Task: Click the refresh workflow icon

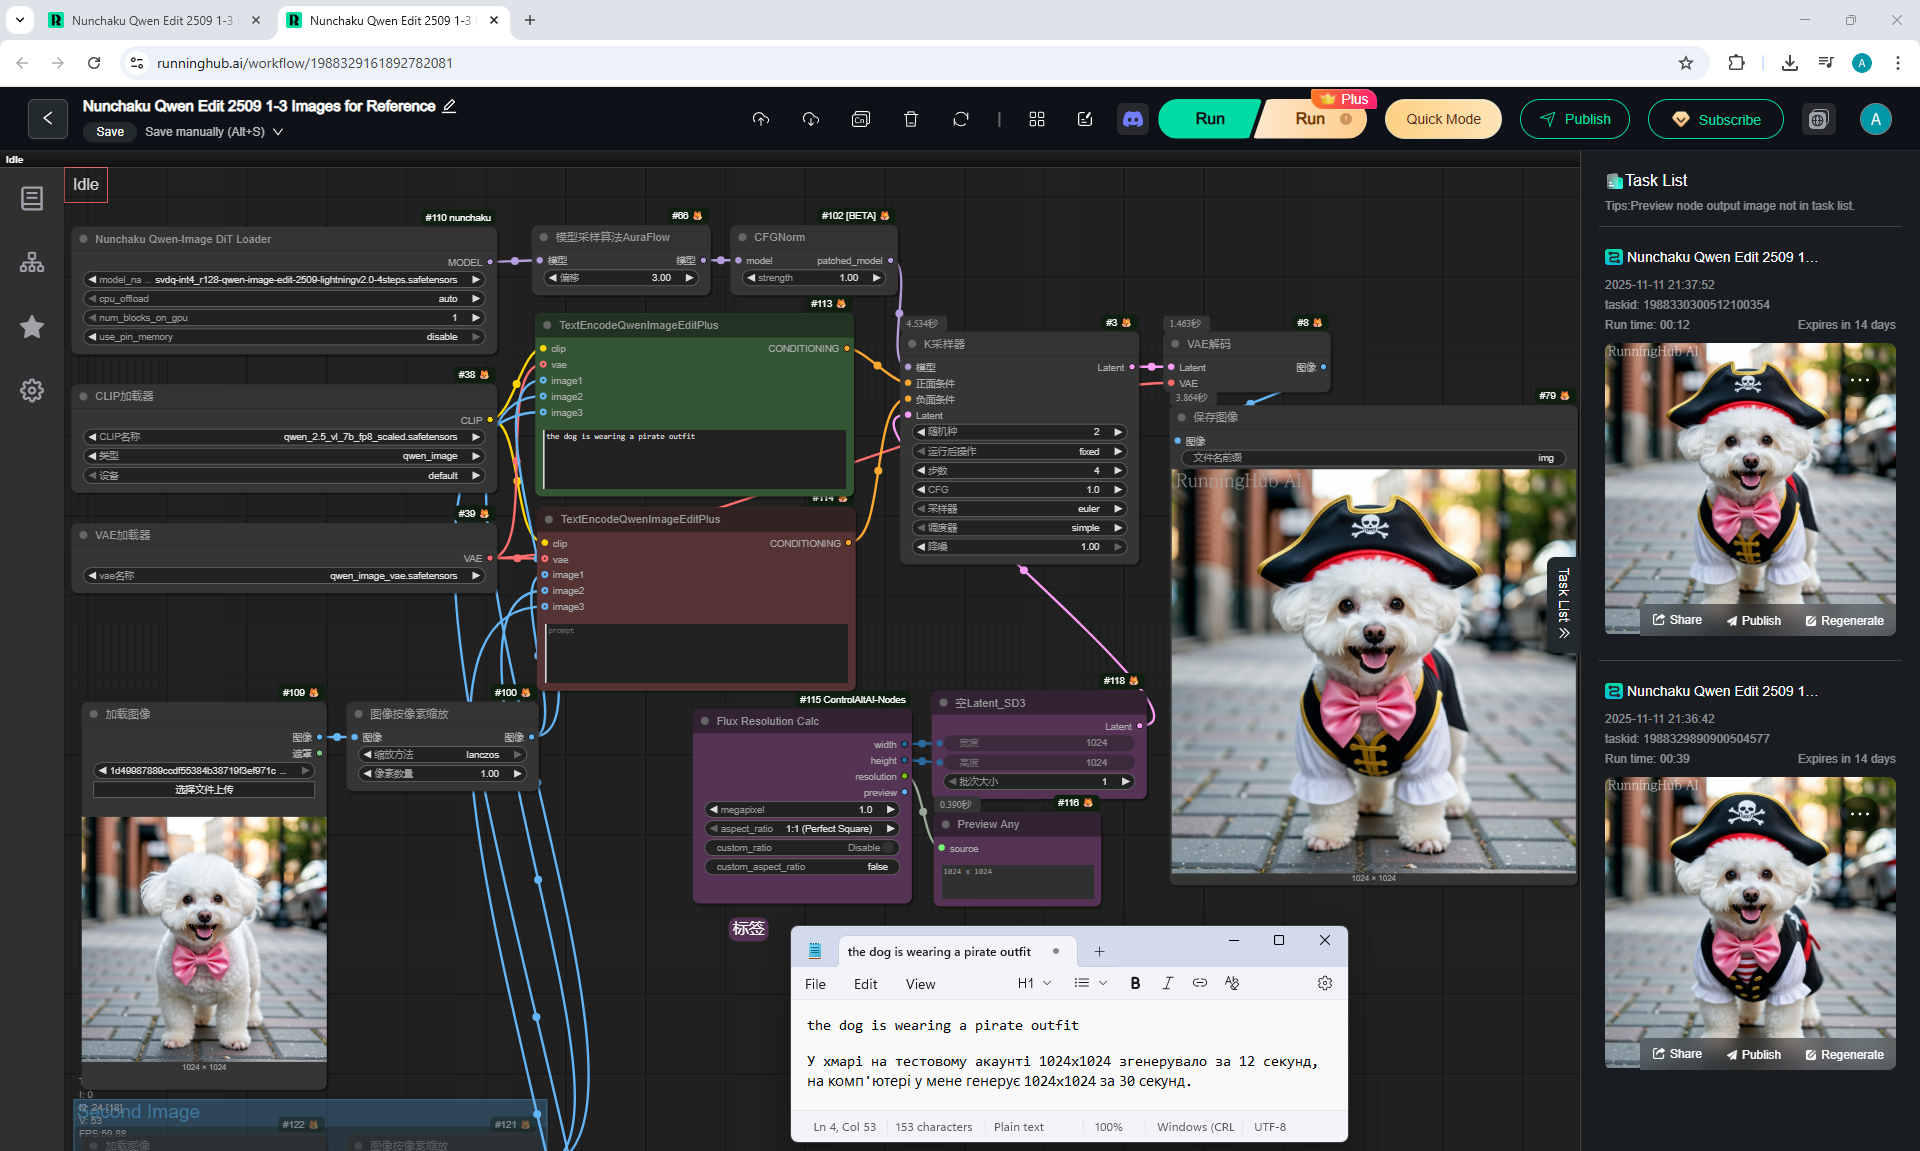Action: (960, 119)
